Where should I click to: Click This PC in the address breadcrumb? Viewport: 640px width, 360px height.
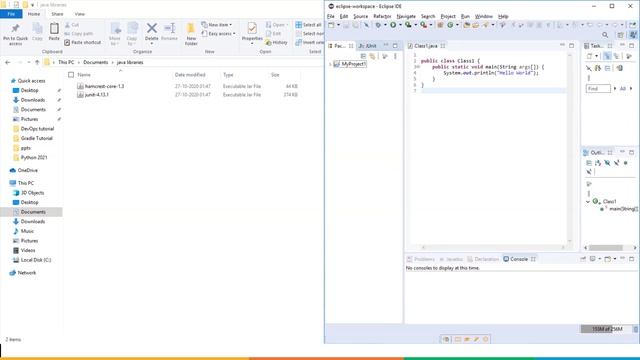click(66, 62)
